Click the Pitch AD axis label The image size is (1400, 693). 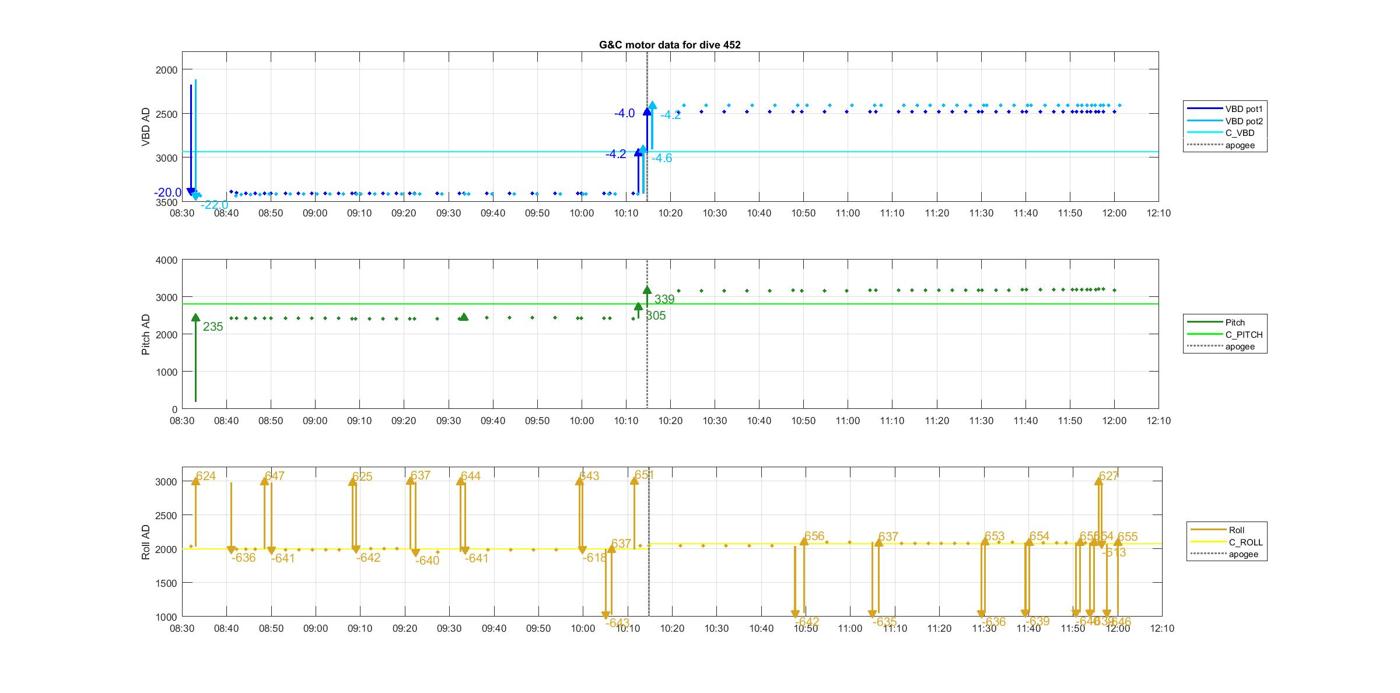(146, 334)
